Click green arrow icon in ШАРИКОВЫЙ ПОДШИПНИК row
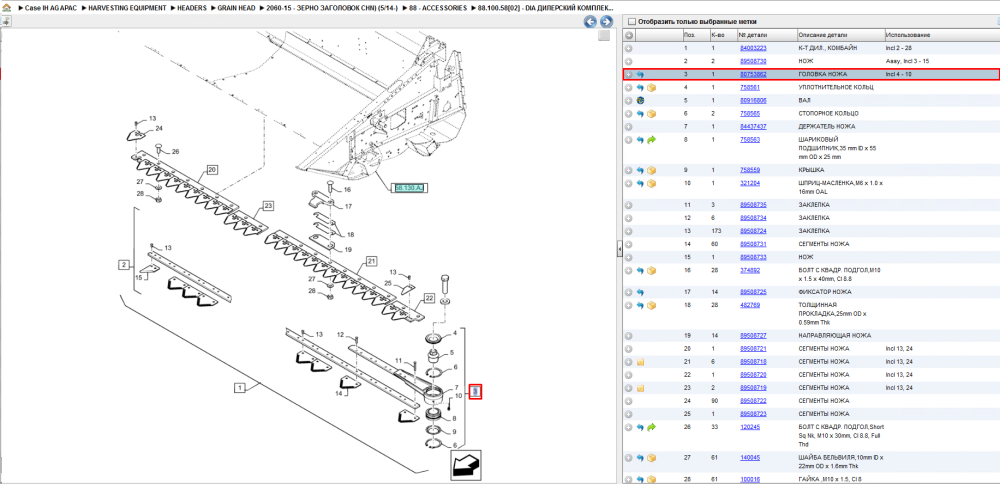This screenshot has height=484, width=1000. (x=652, y=140)
